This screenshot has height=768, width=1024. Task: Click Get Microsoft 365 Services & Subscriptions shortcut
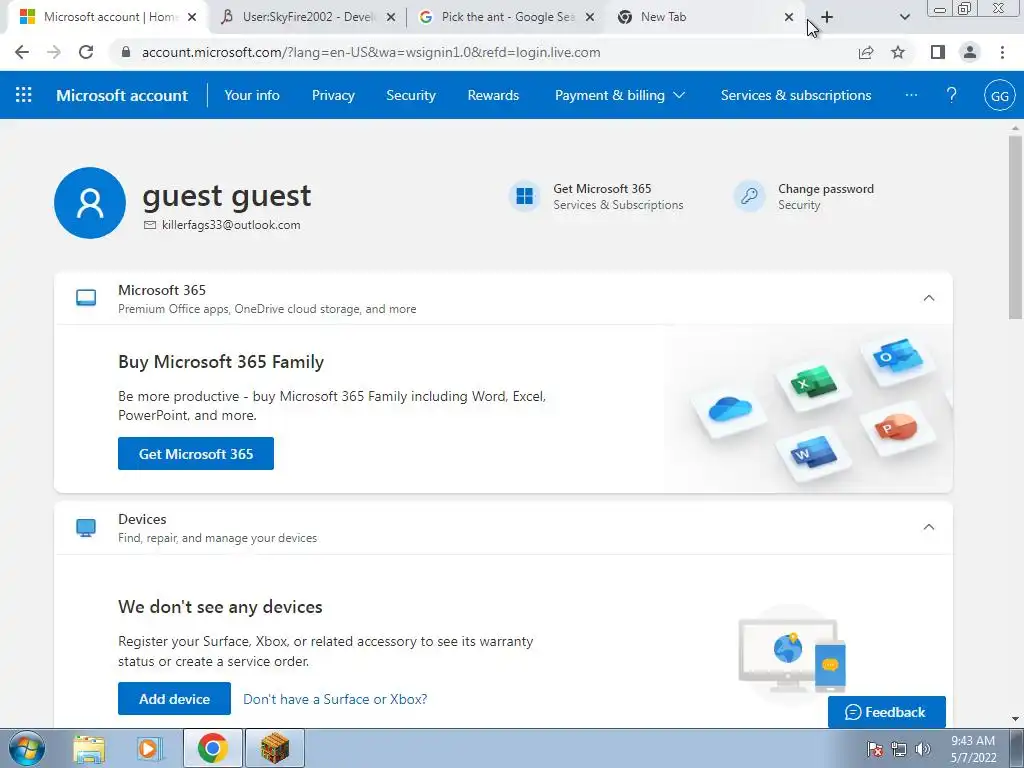tap(596, 196)
